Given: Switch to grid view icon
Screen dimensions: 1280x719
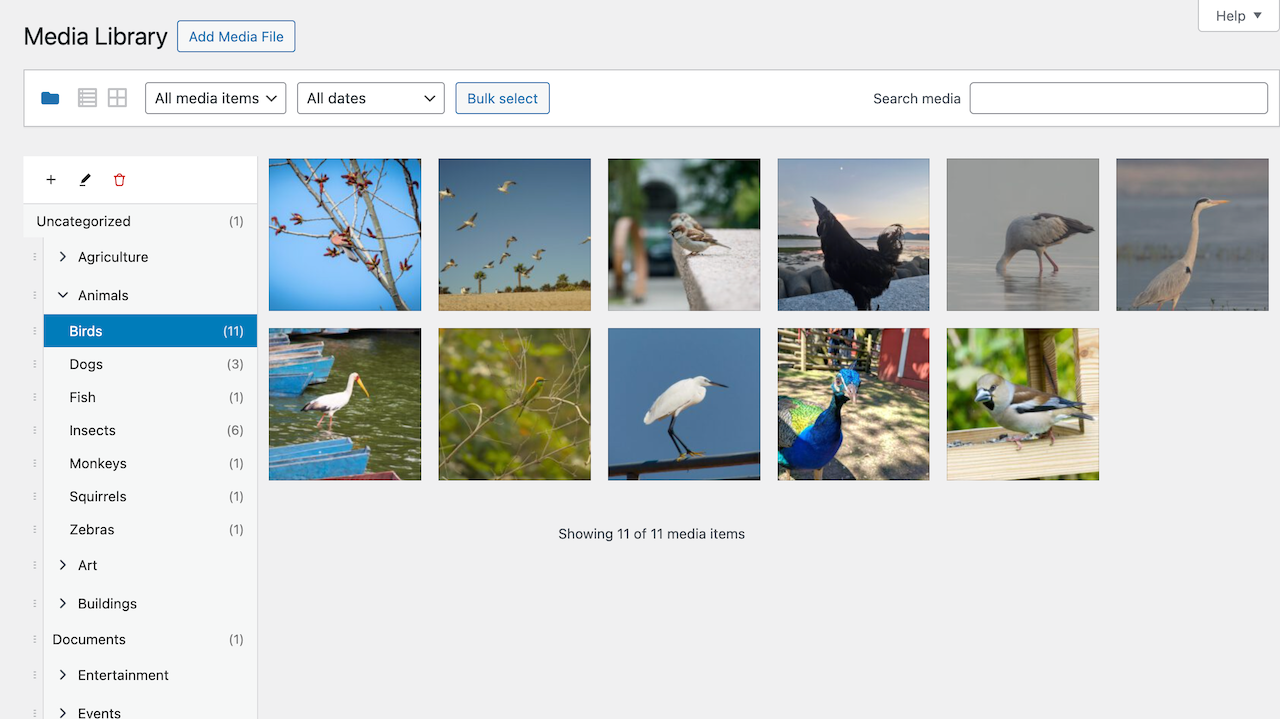Looking at the screenshot, I should (117, 98).
